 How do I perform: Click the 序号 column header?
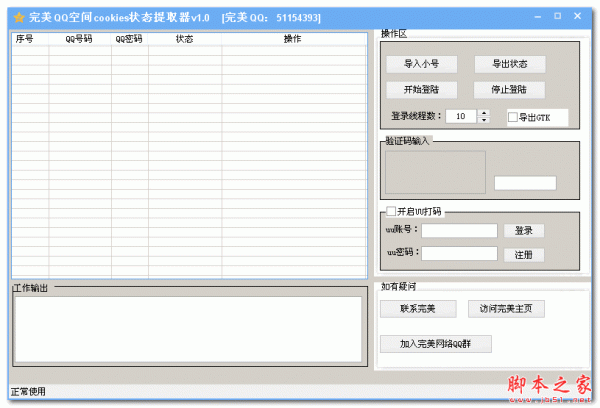coord(30,39)
